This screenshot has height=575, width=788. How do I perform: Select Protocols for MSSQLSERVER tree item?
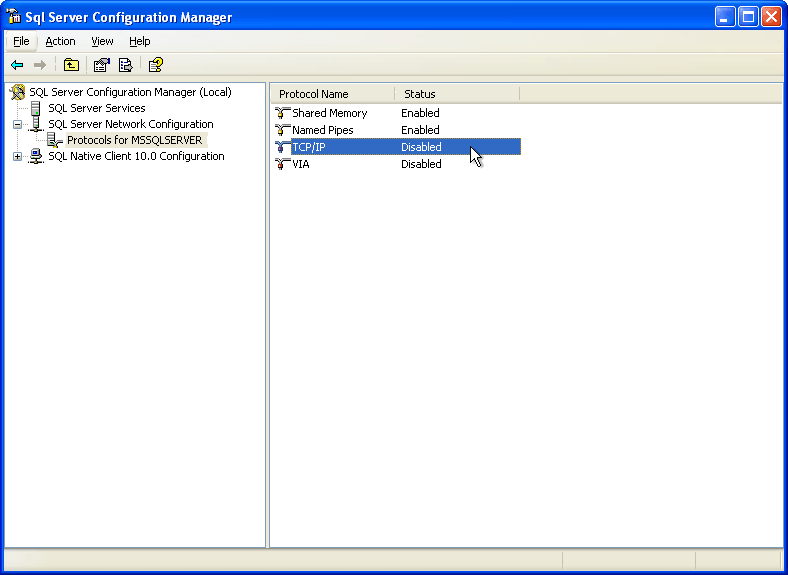tap(135, 140)
